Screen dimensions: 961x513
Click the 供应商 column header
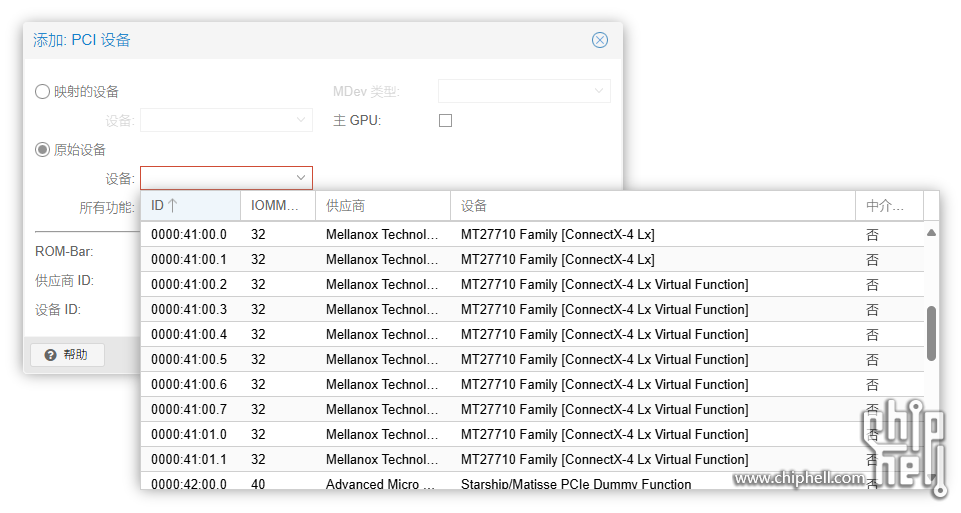pyautogui.click(x=383, y=206)
